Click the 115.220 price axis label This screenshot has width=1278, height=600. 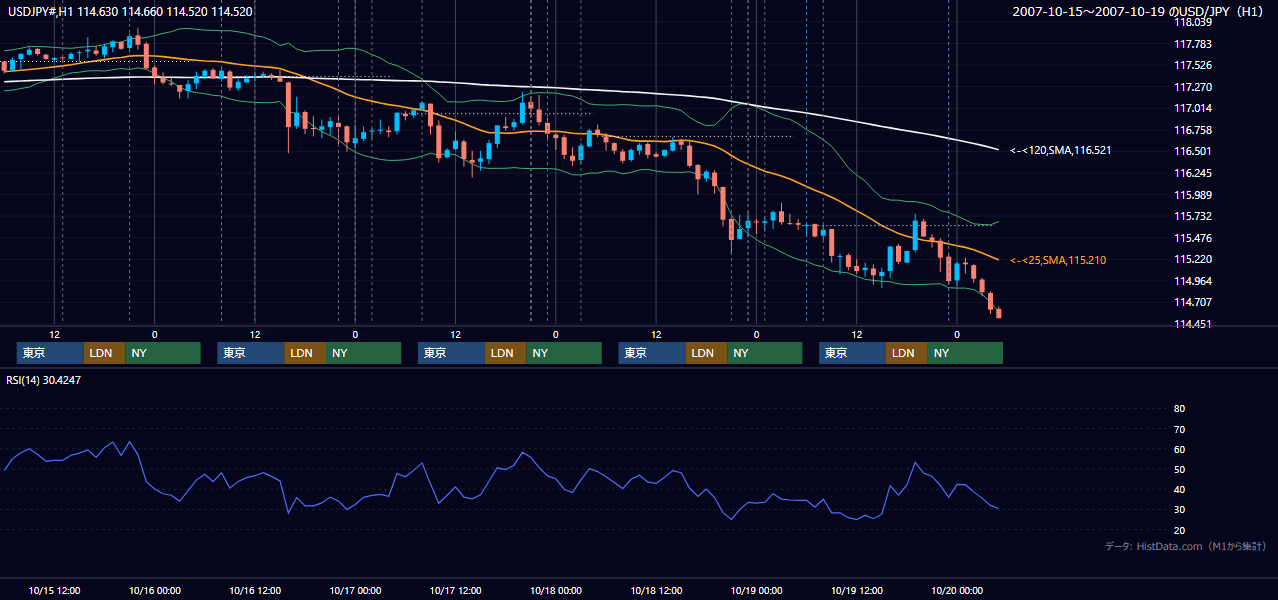pos(1192,259)
